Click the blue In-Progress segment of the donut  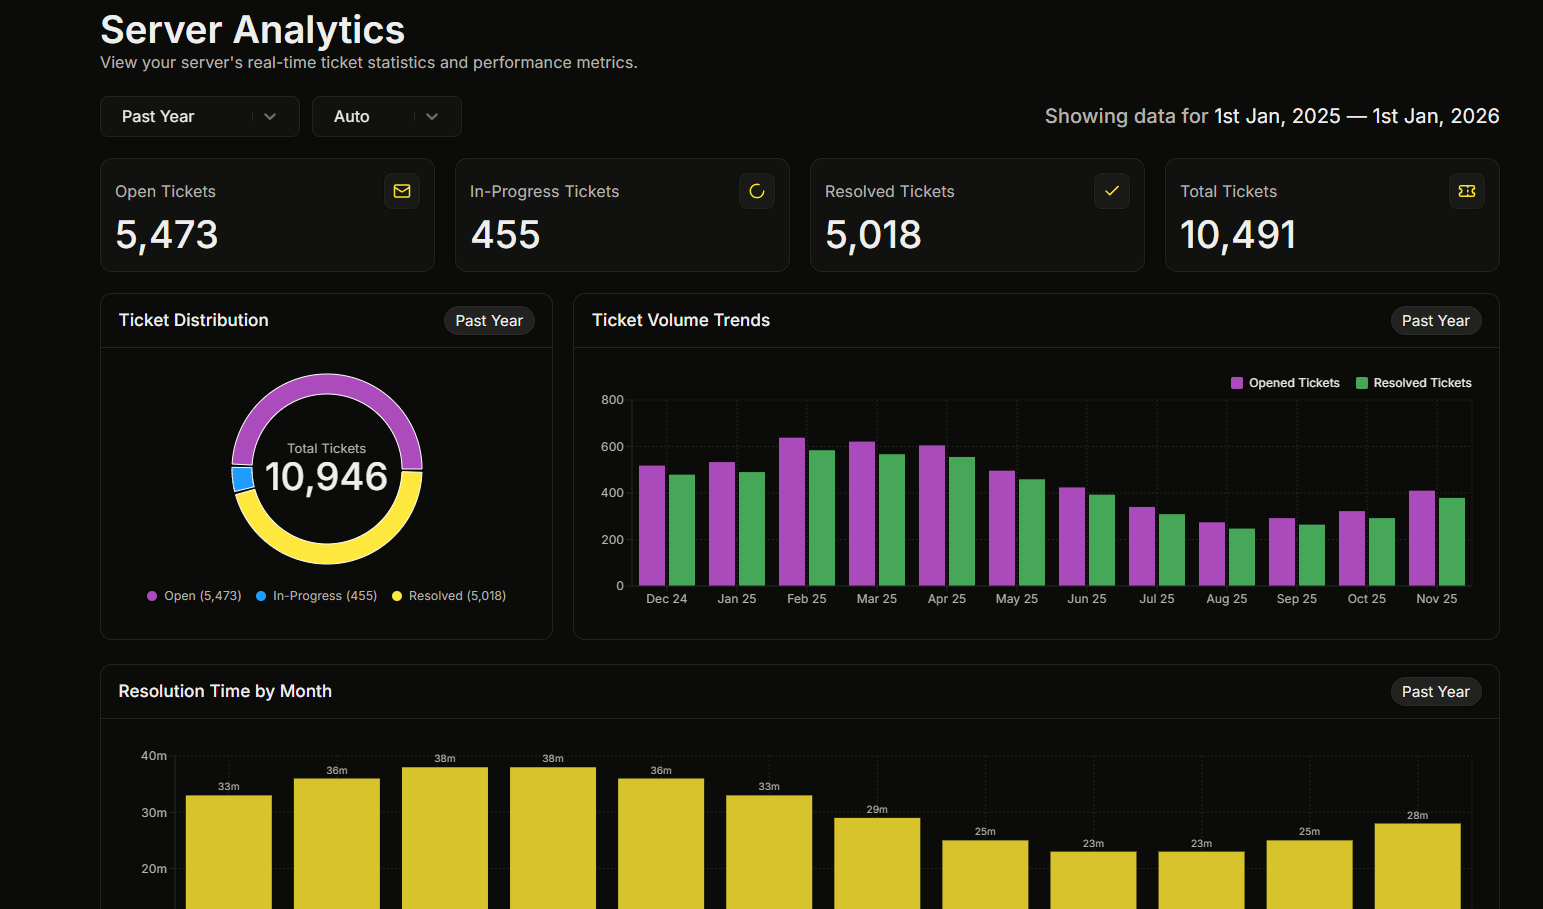(x=242, y=479)
